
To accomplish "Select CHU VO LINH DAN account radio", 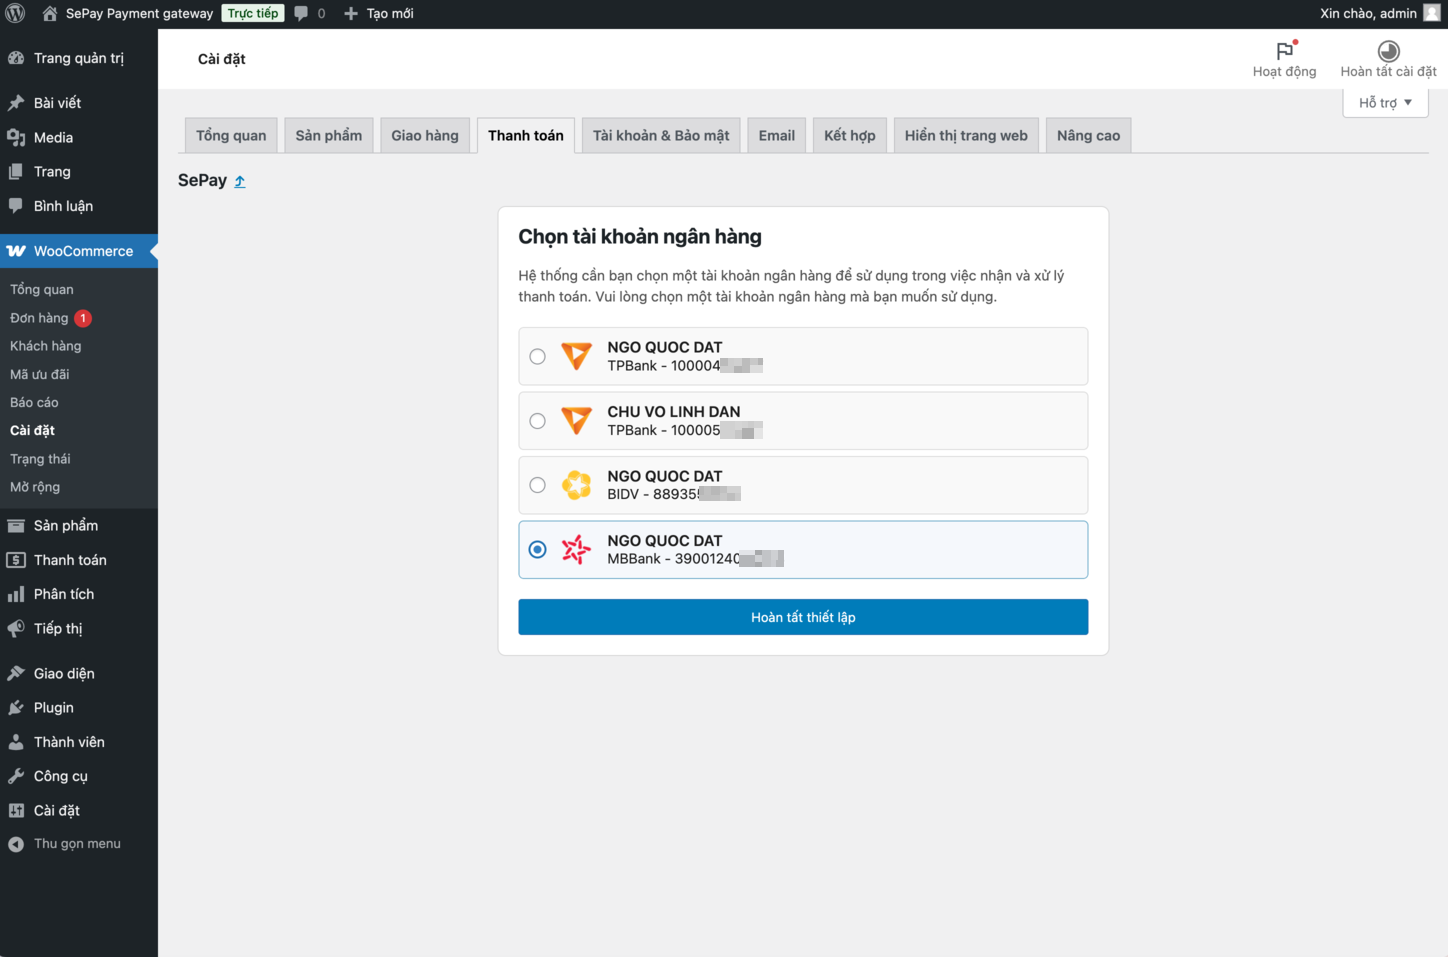I will [x=538, y=421].
